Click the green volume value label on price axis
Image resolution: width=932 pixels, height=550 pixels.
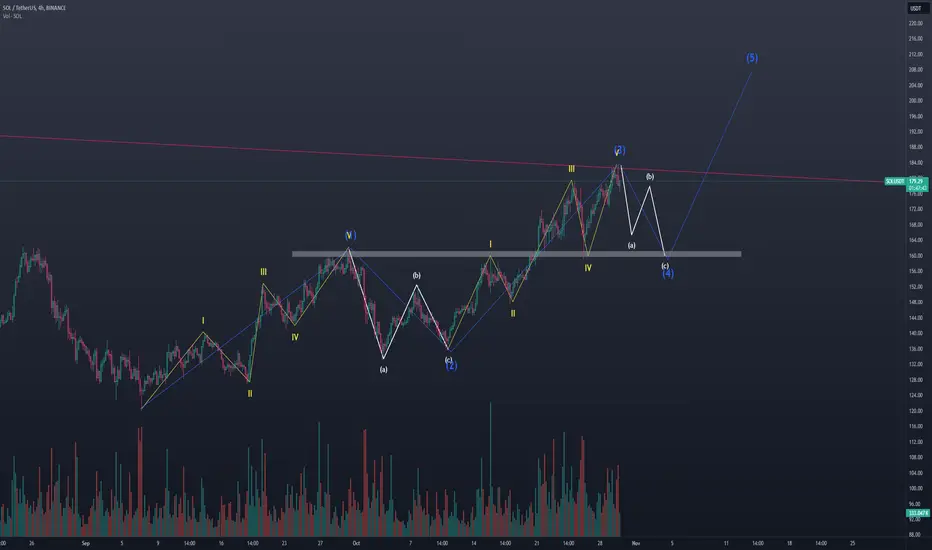tap(917, 513)
